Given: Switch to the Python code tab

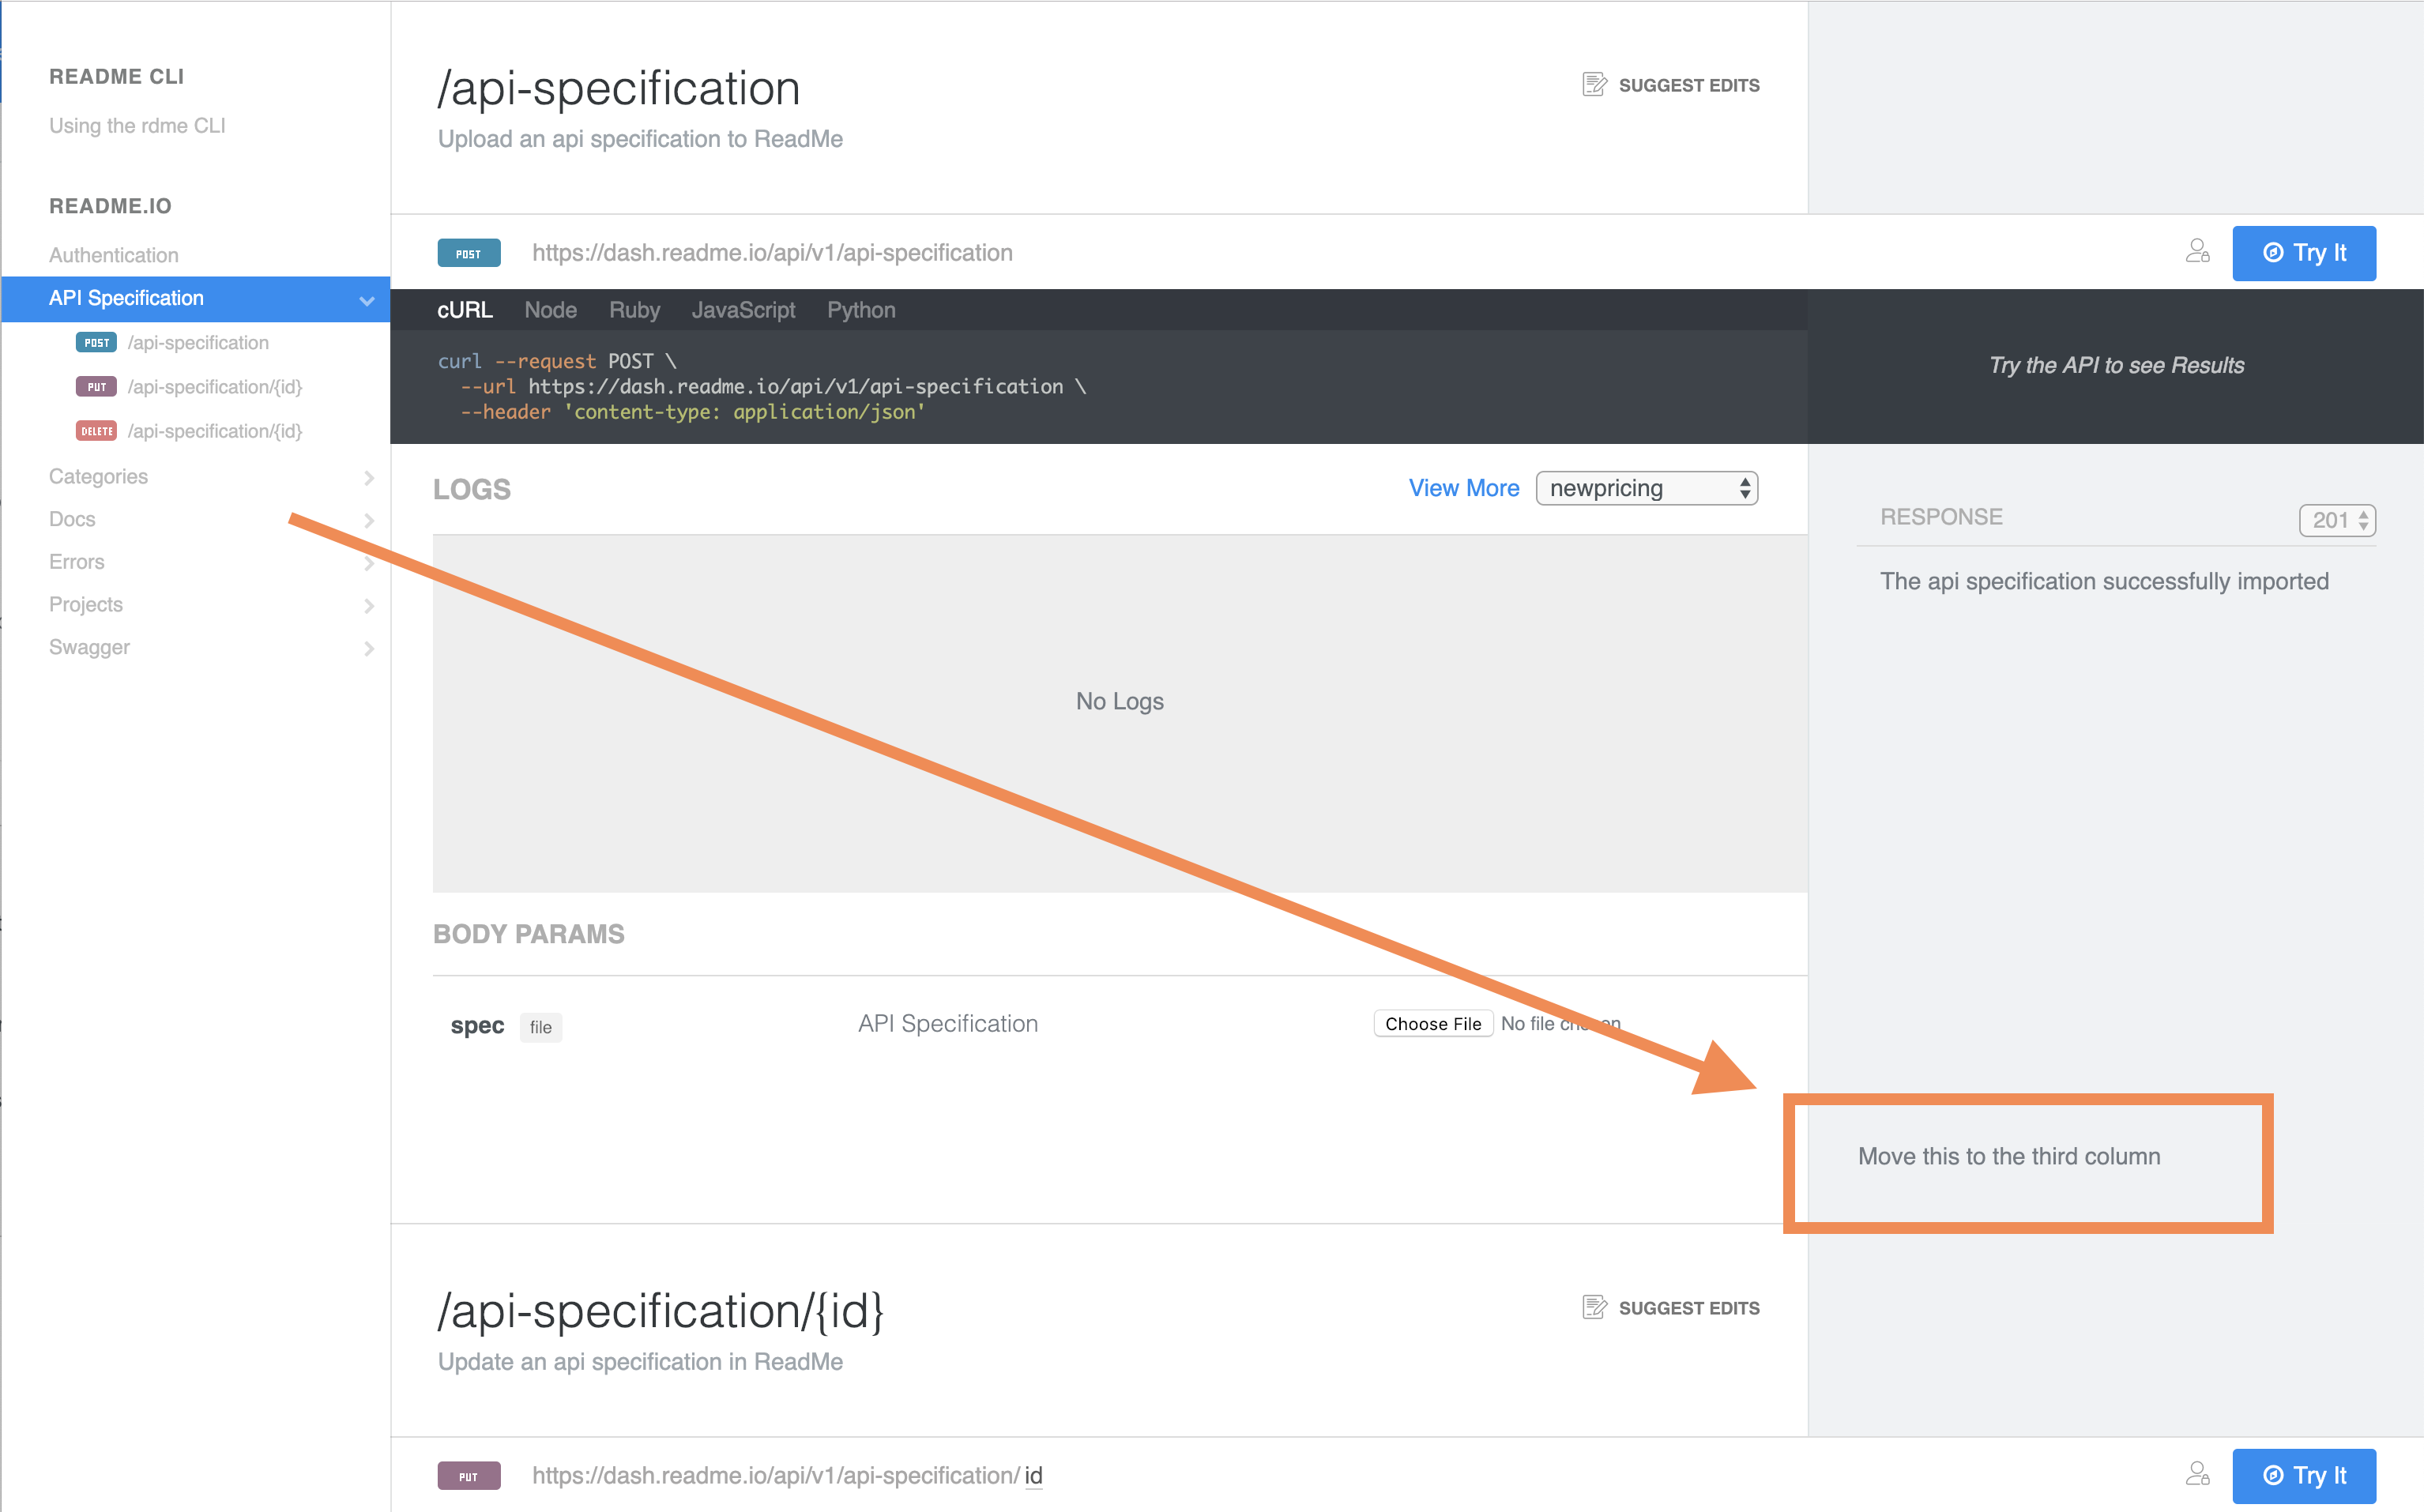Looking at the screenshot, I should (x=861, y=310).
